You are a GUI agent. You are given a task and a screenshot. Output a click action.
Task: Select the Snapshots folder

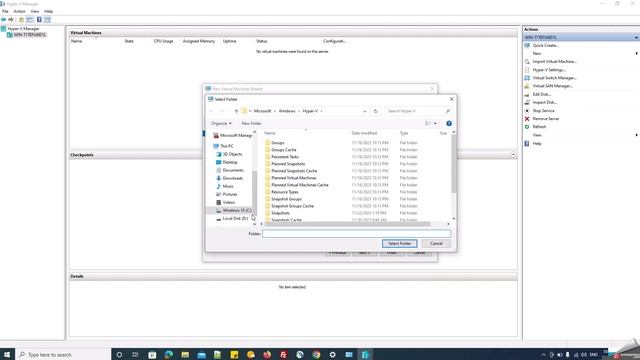click(x=280, y=213)
